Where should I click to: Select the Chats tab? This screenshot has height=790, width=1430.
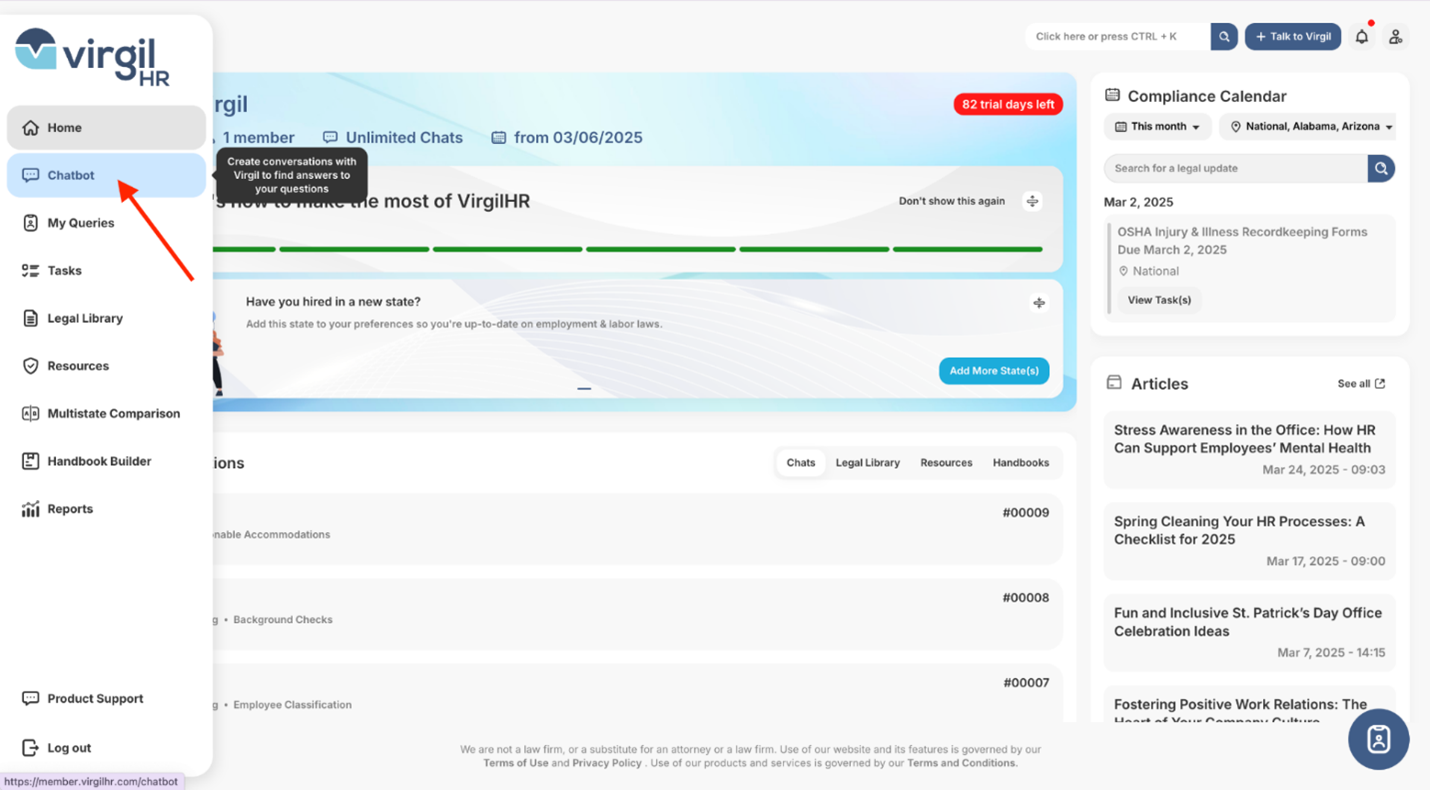coord(801,463)
